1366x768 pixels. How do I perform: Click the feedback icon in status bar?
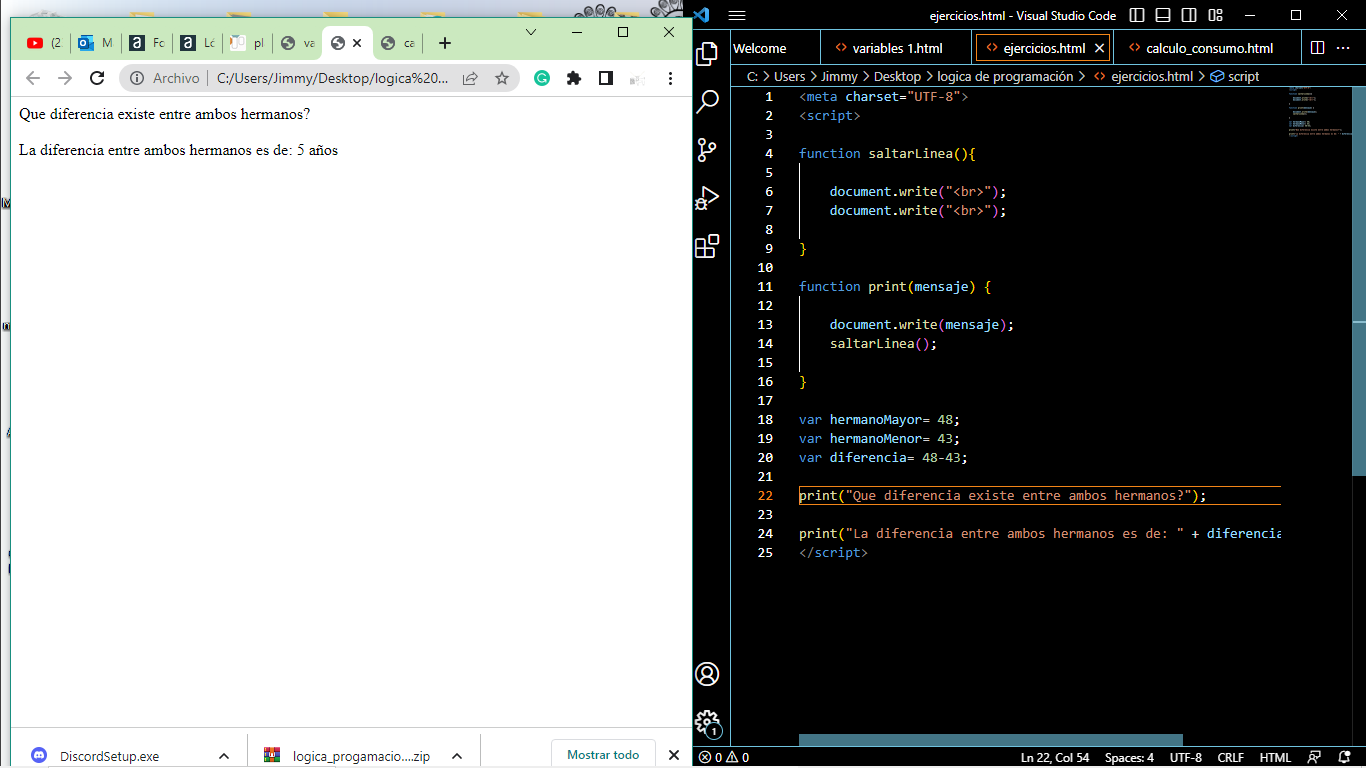tap(1316, 757)
